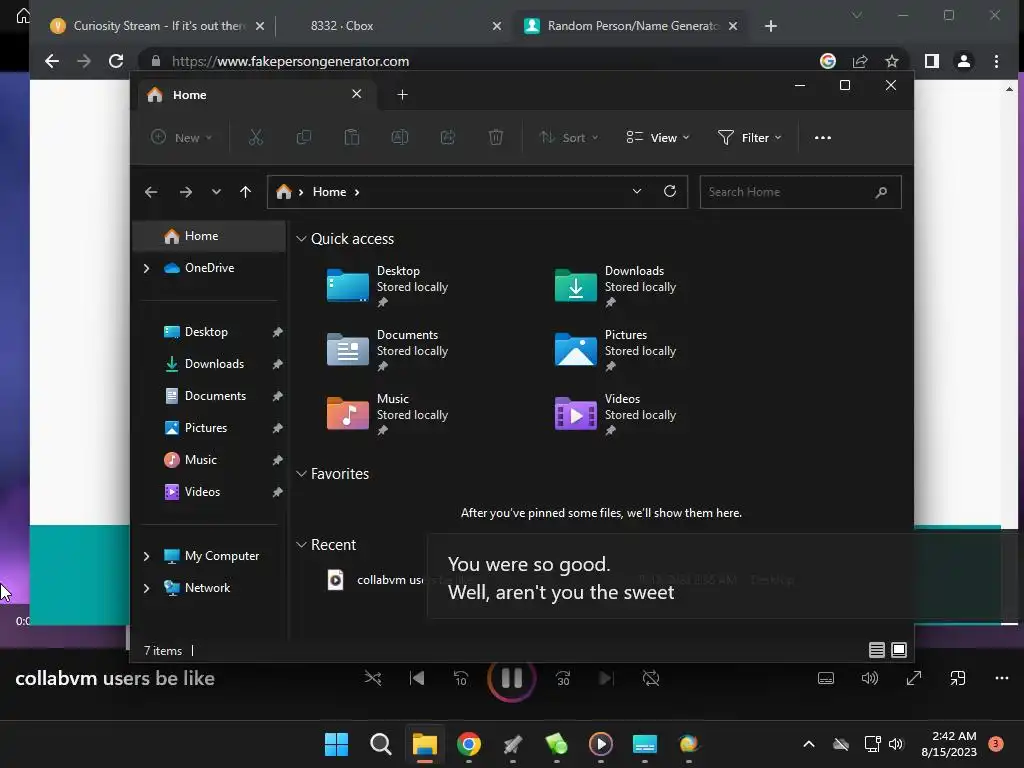Open the Windows Start menu
Image resolution: width=1024 pixels, height=768 pixels.
coord(336,744)
